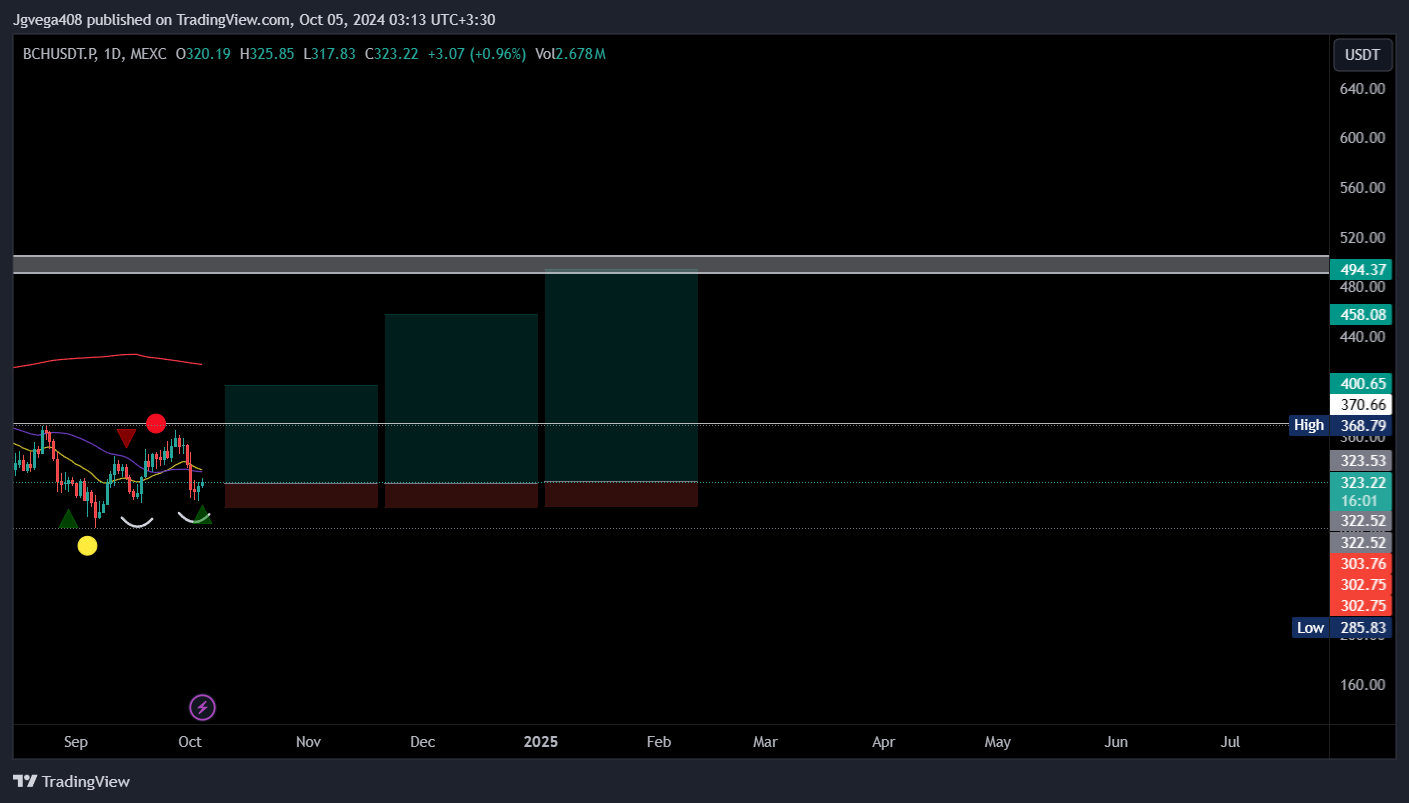1409x803 pixels.
Task: Click the 160.00 price axis tick
Action: click(x=1362, y=685)
